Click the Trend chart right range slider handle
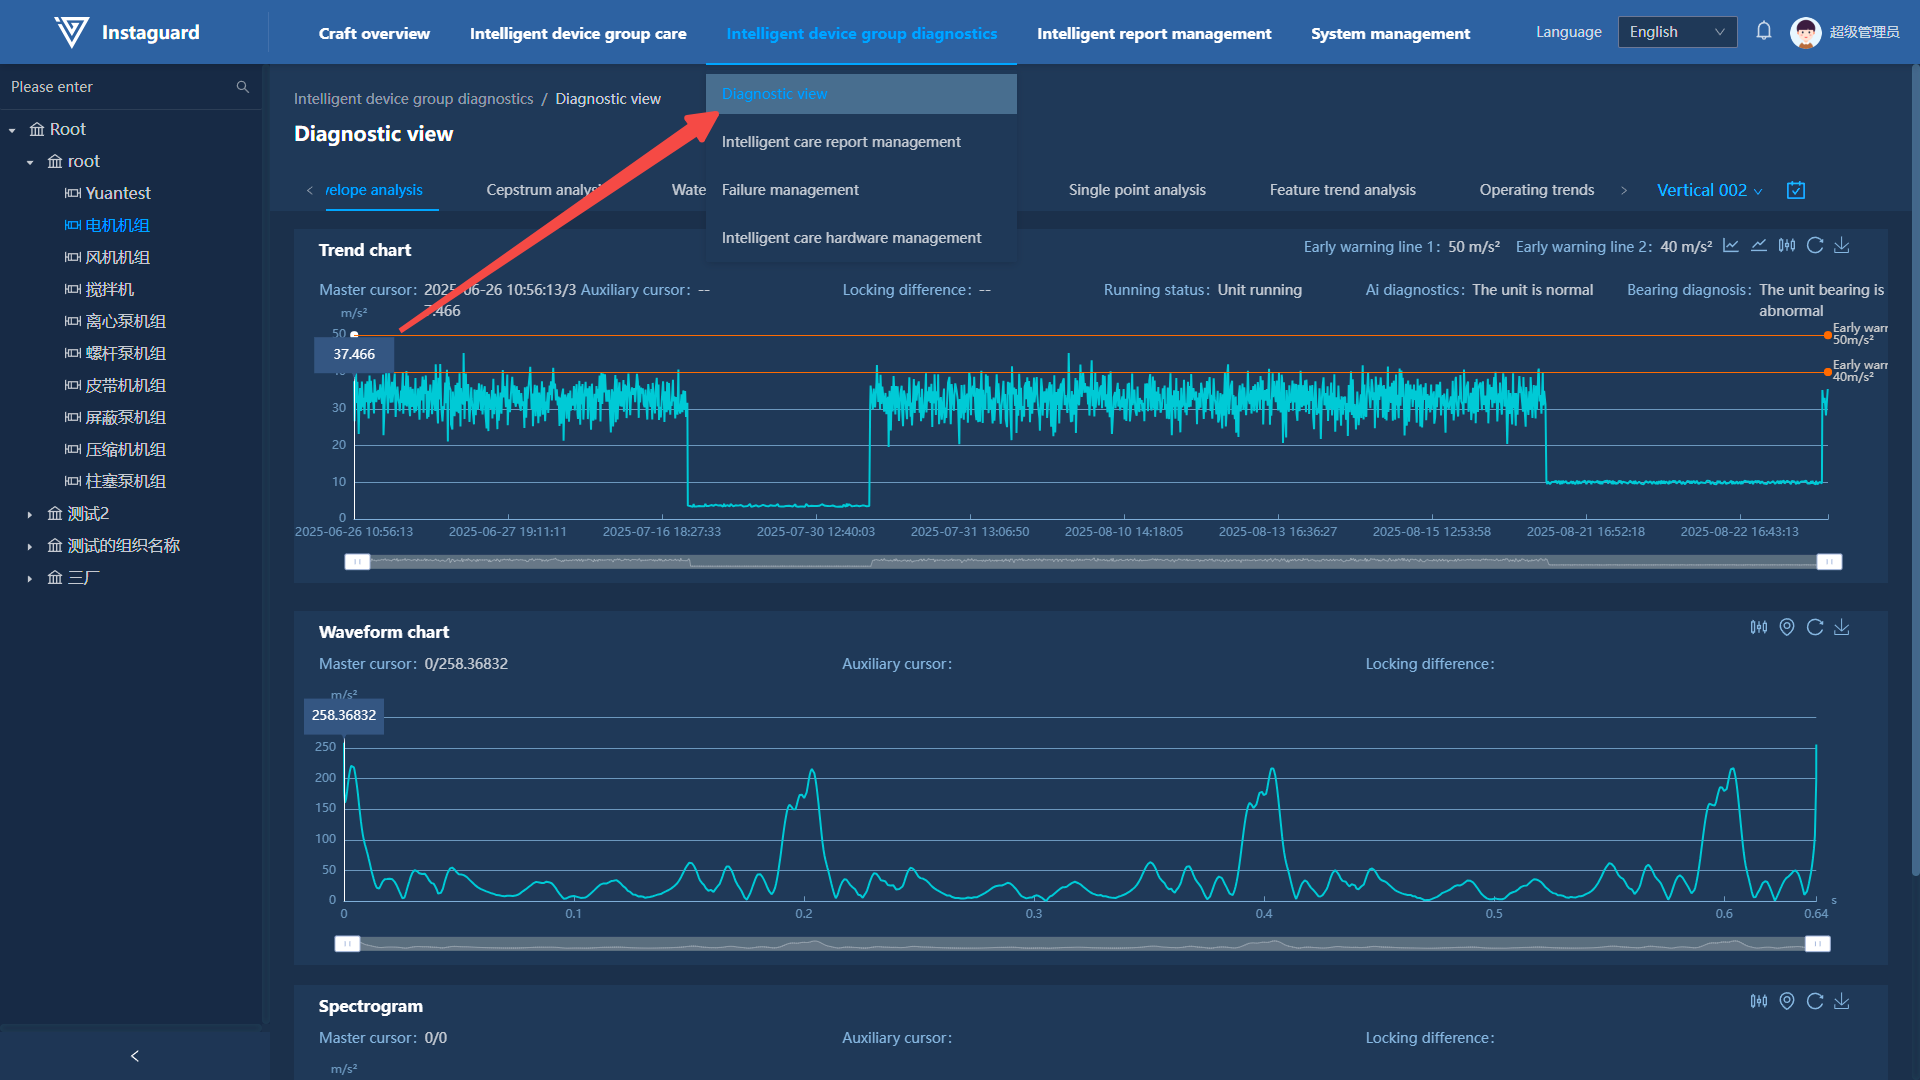 (1829, 562)
